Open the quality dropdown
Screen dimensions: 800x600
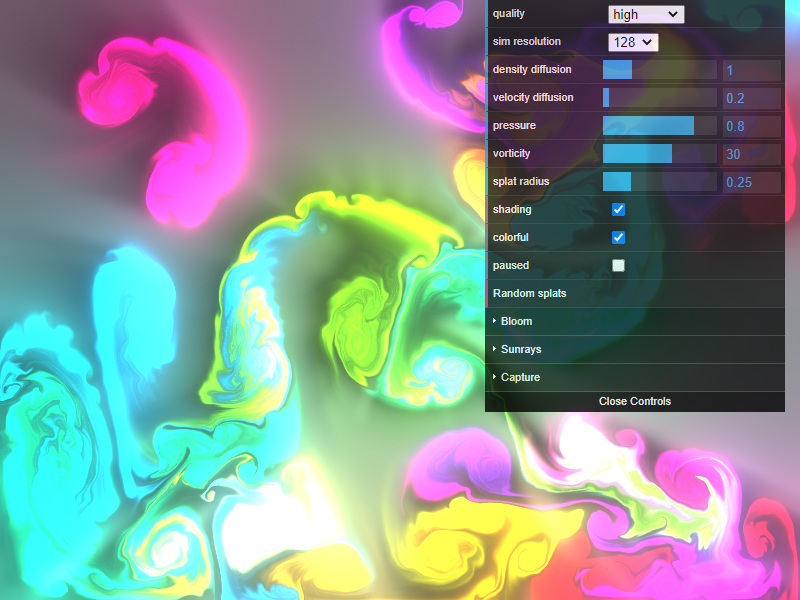(x=646, y=14)
